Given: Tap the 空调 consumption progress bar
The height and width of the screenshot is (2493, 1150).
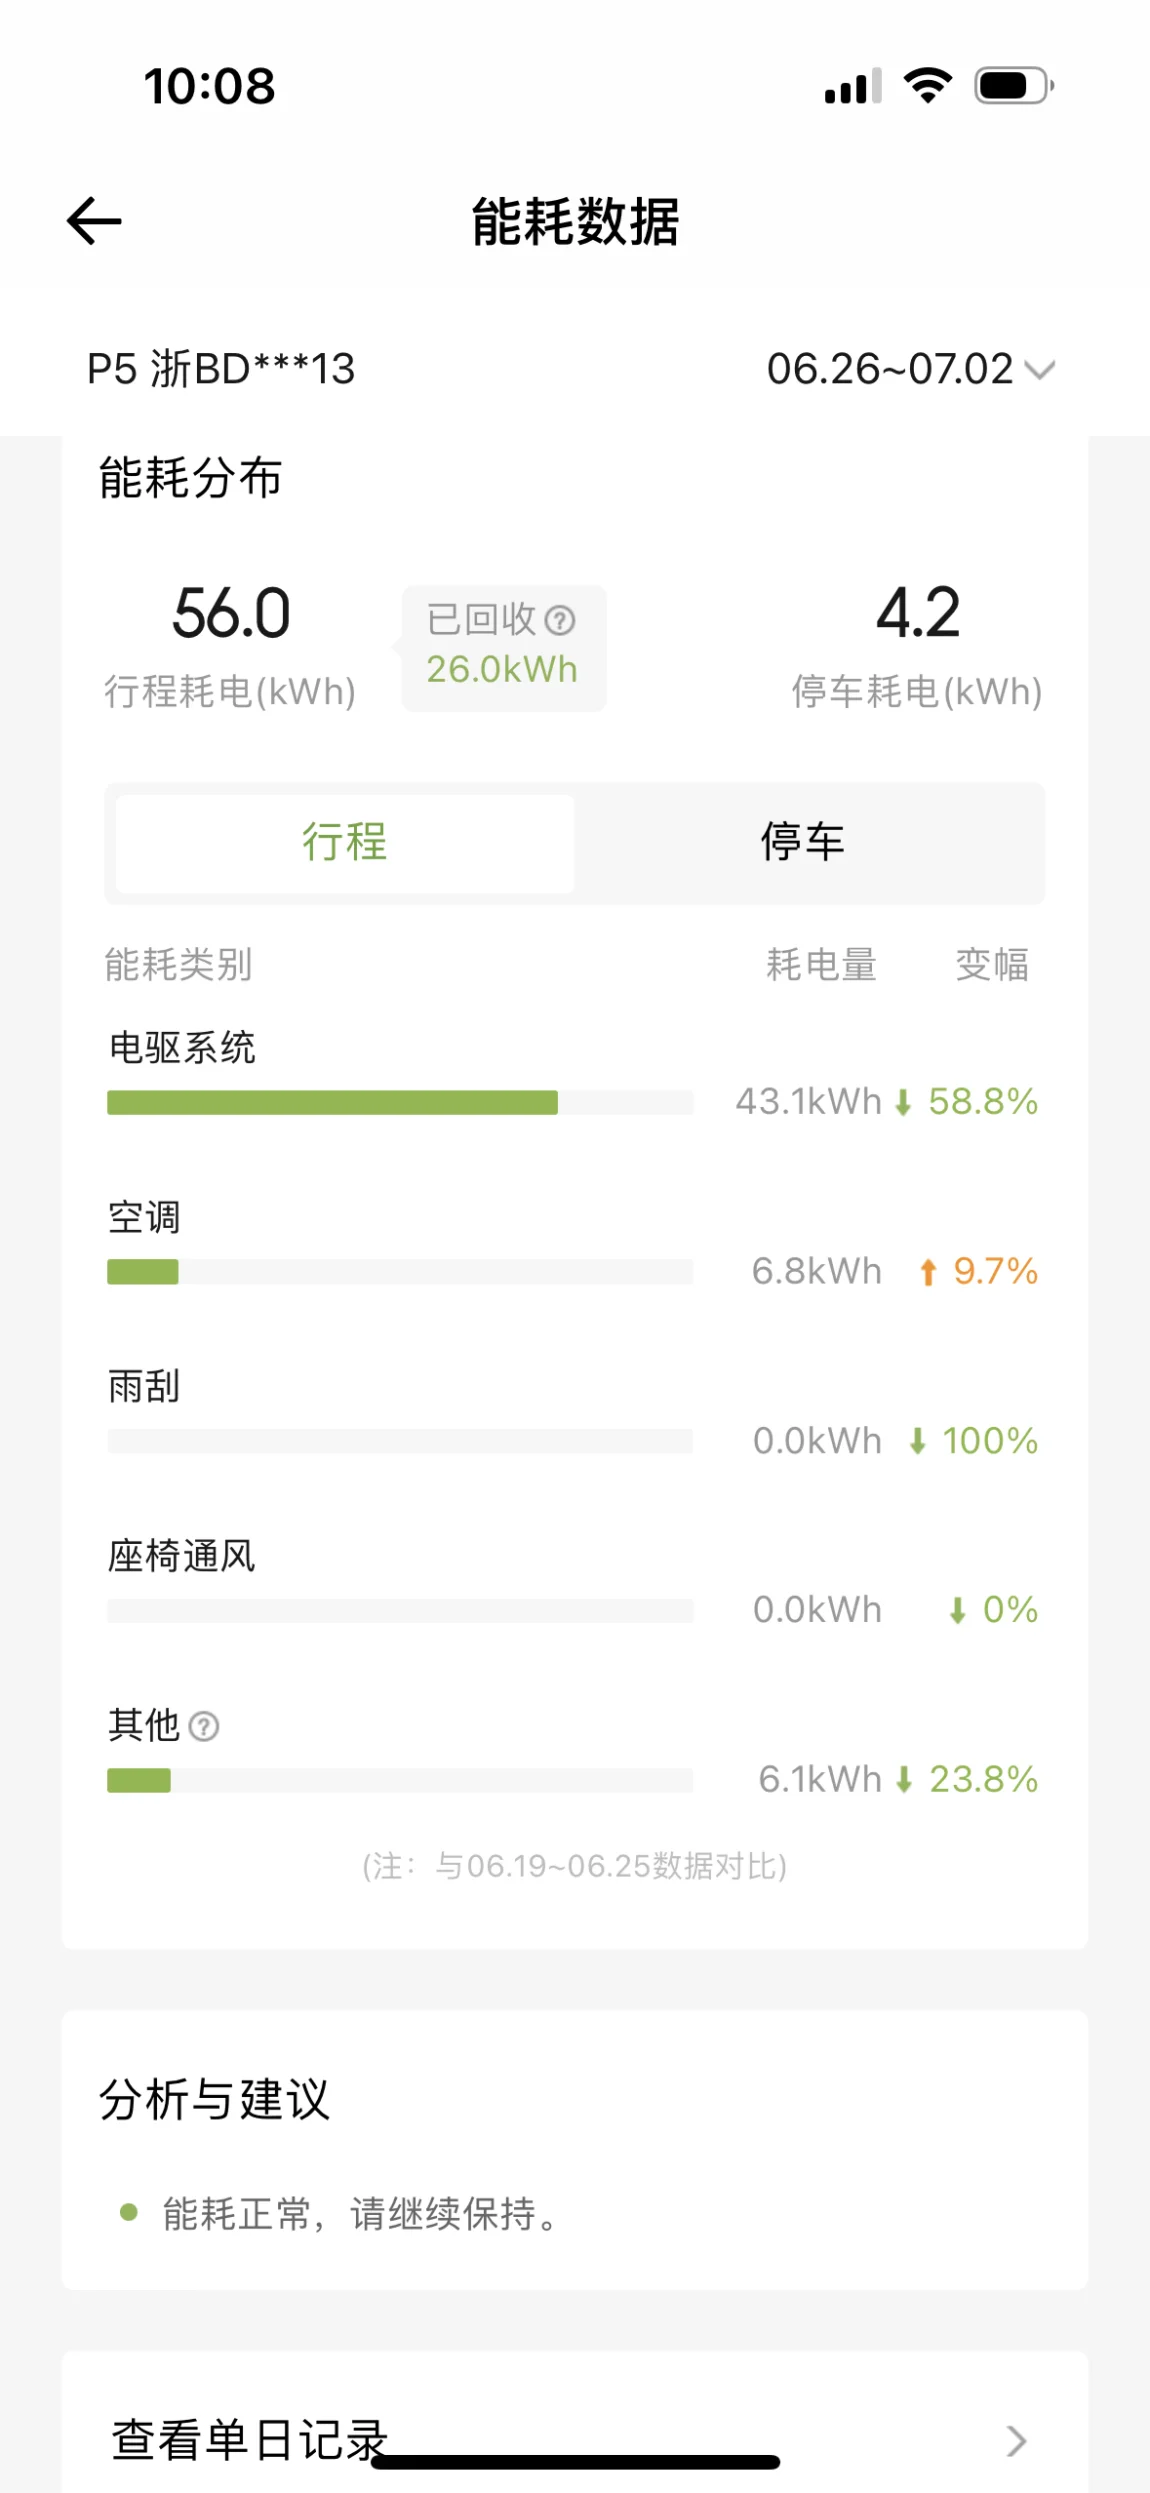Looking at the screenshot, I should click(x=143, y=1272).
